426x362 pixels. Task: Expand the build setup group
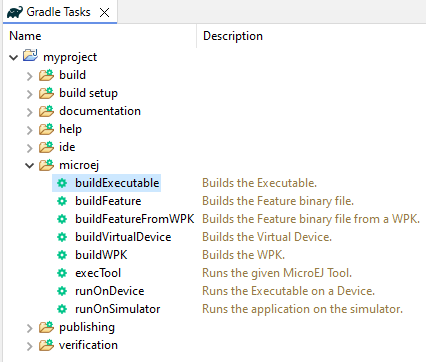click(30, 94)
